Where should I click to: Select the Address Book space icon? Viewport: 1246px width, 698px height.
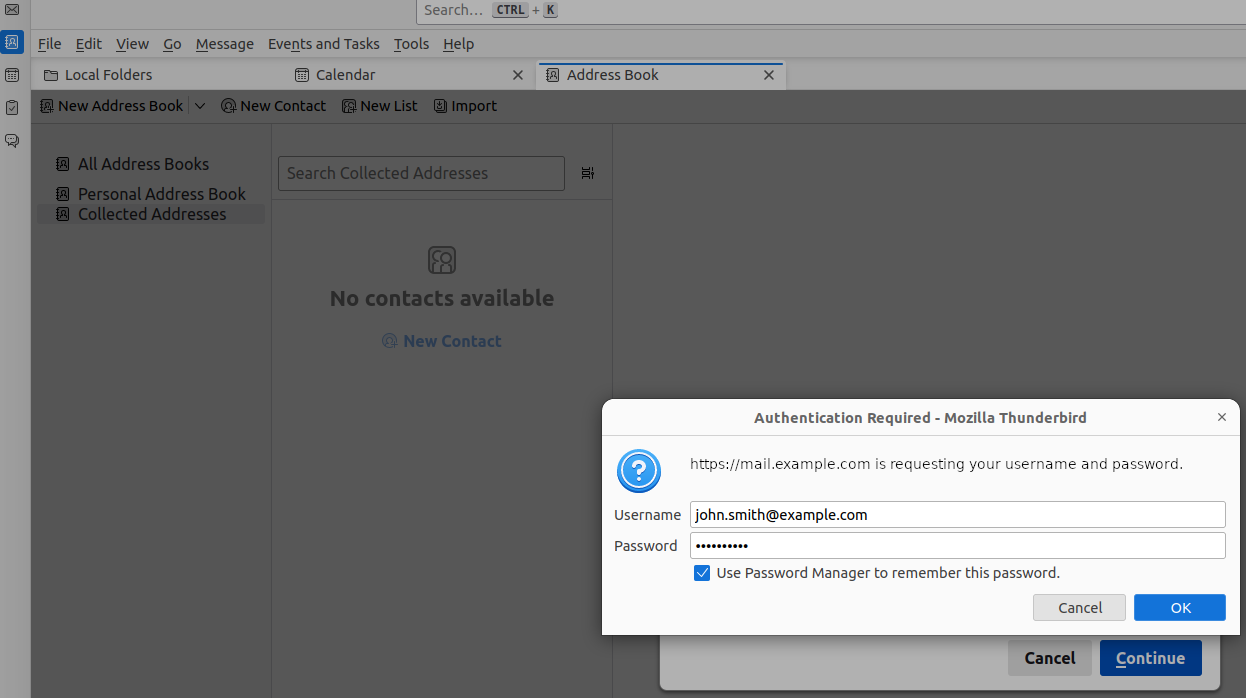[x=12, y=42]
